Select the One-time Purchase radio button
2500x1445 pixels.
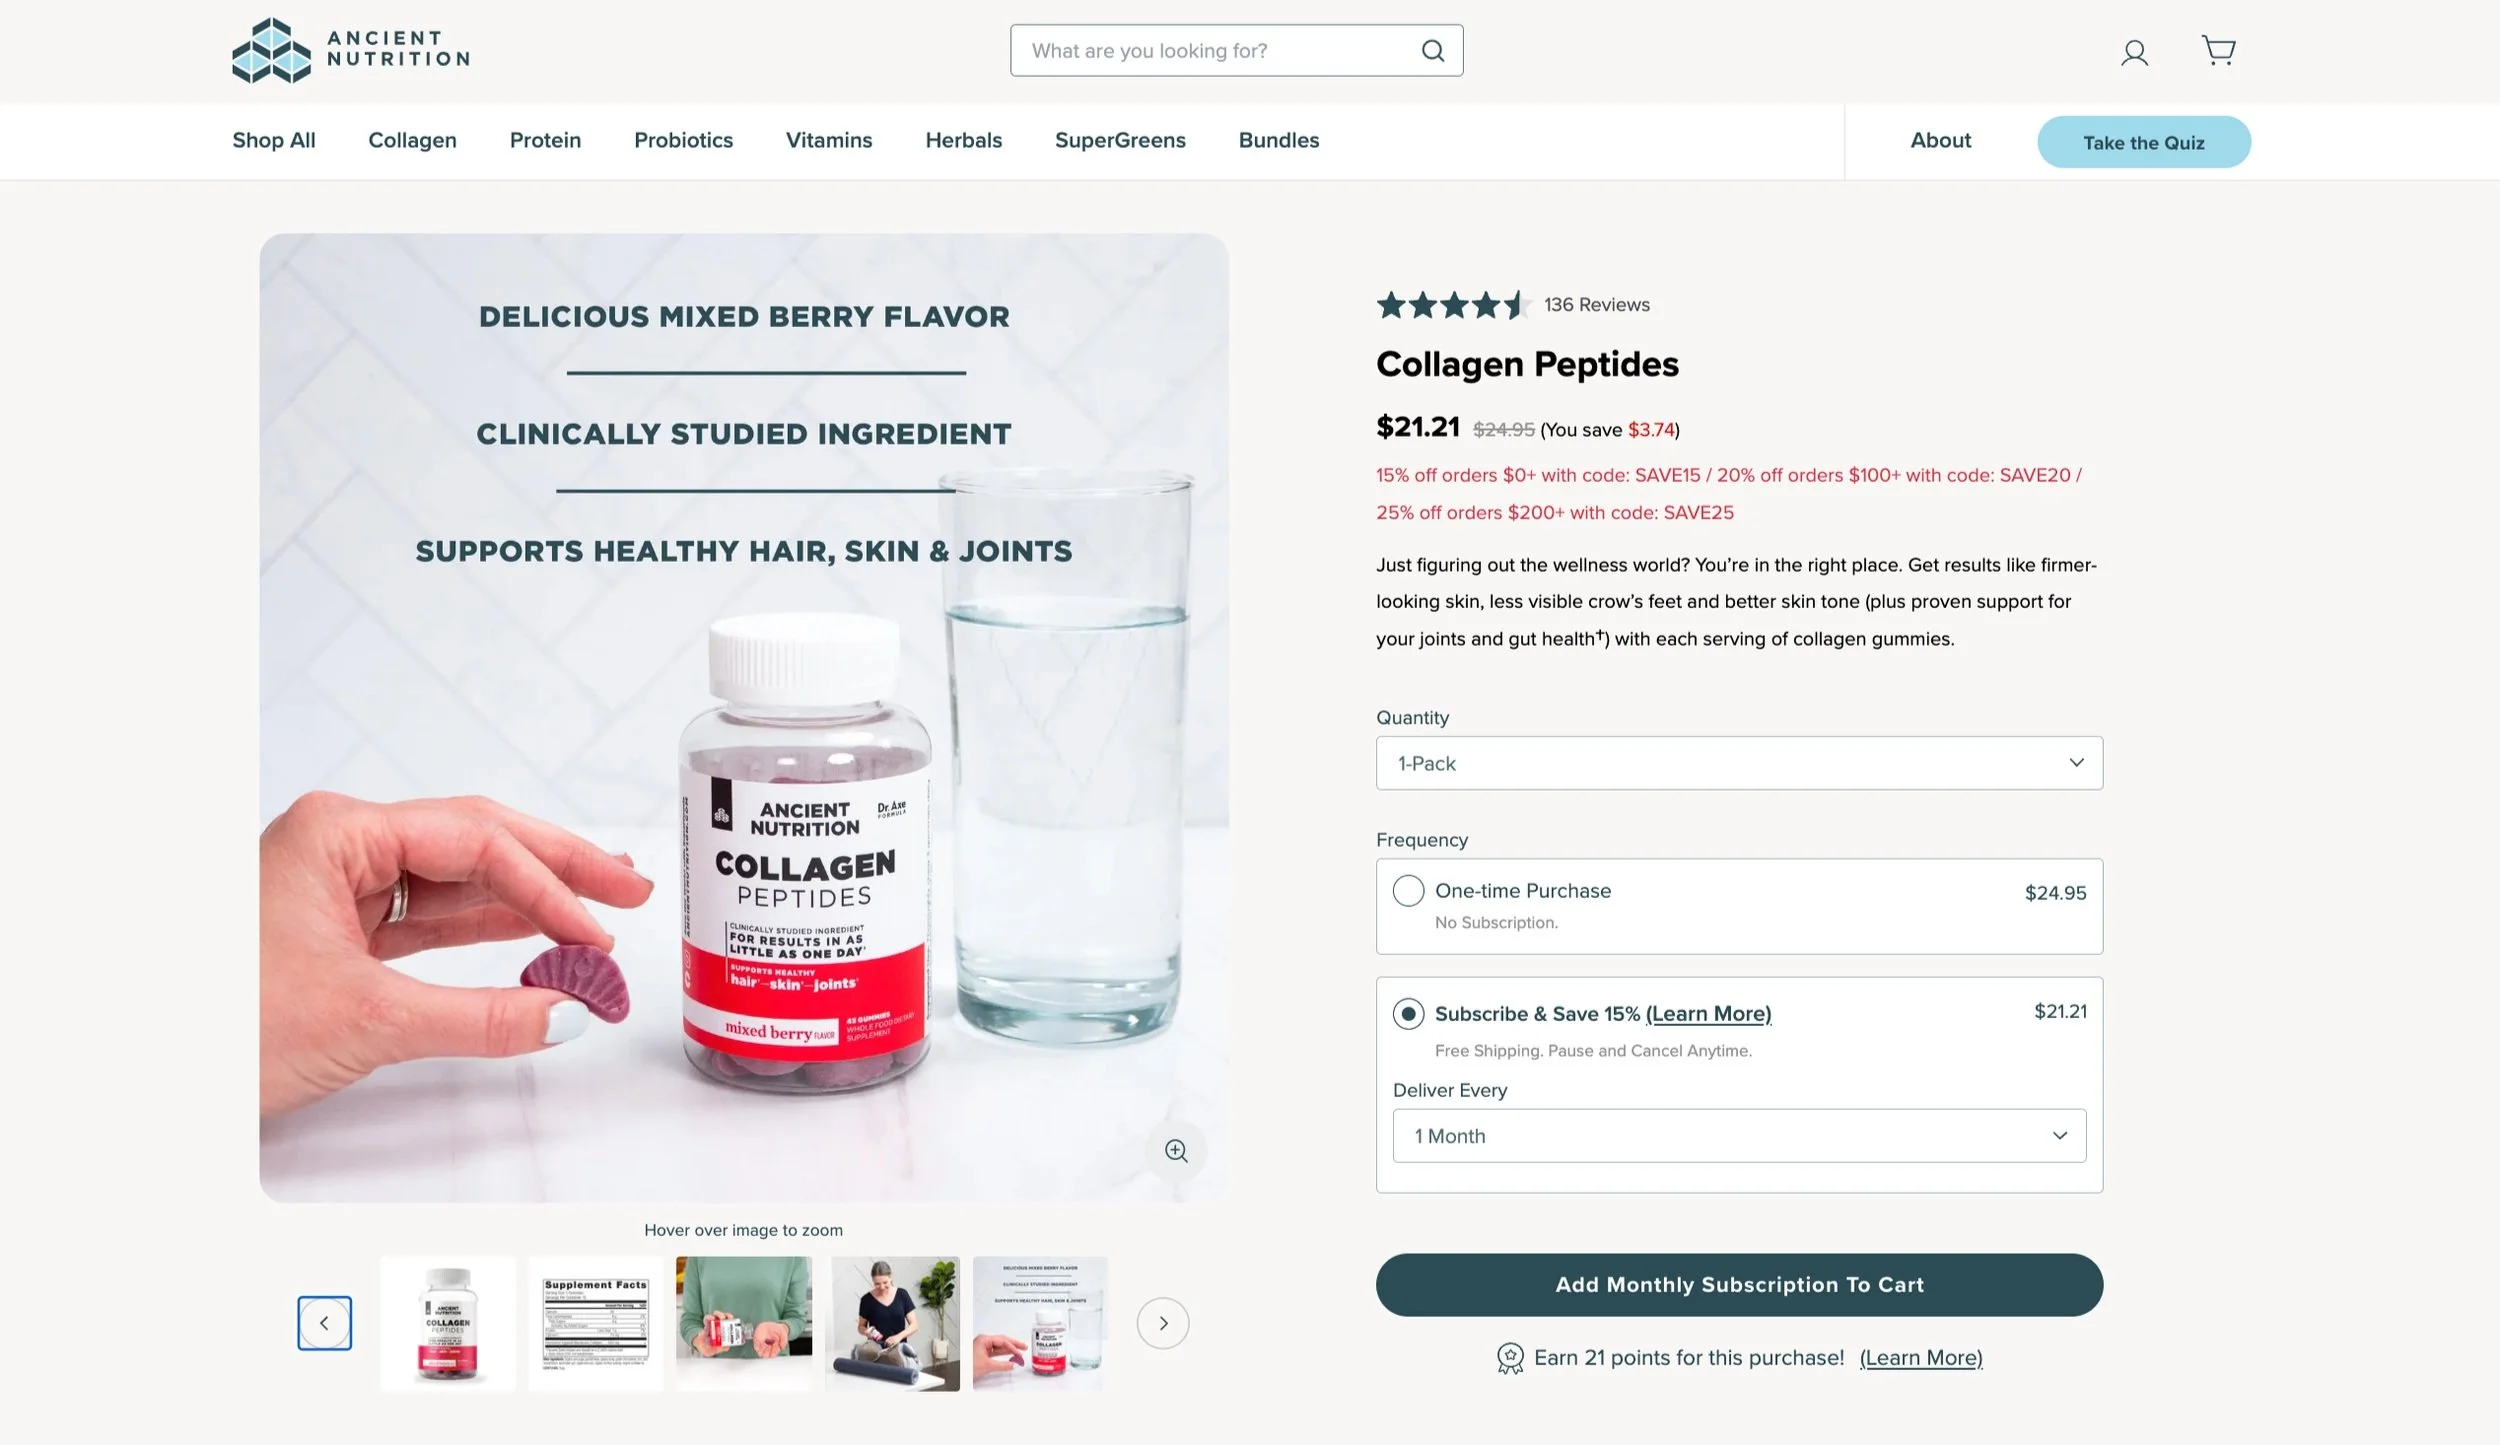pyautogui.click(x=1408, y=890)
